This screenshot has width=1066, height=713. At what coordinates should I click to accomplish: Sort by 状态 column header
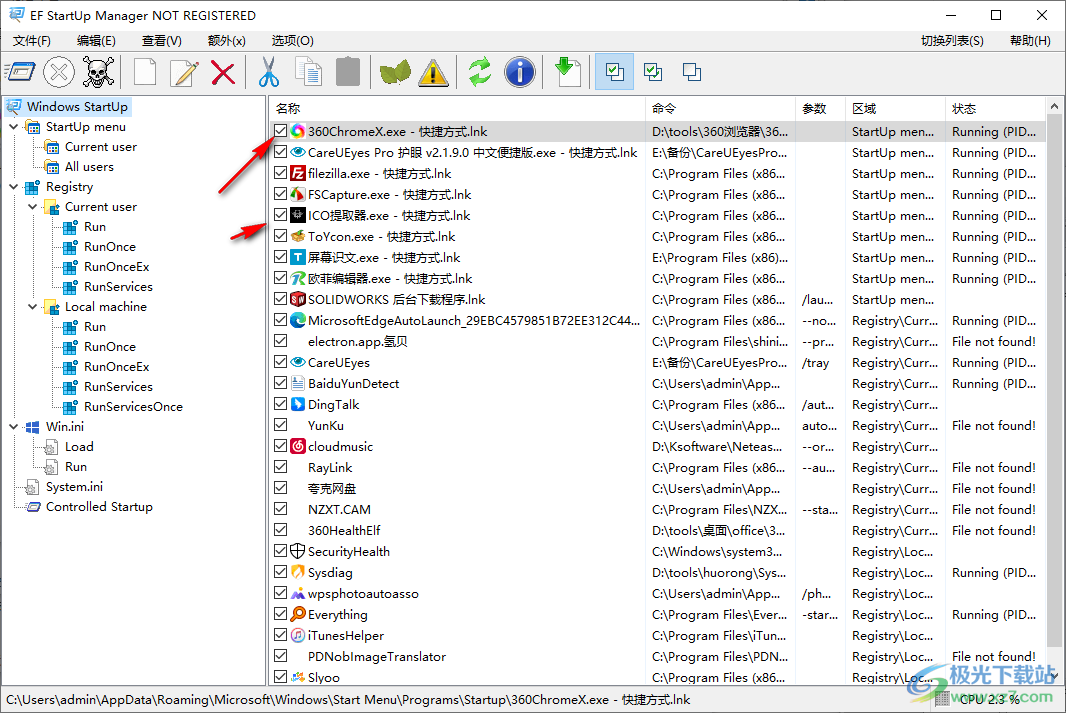click(995, 109)
